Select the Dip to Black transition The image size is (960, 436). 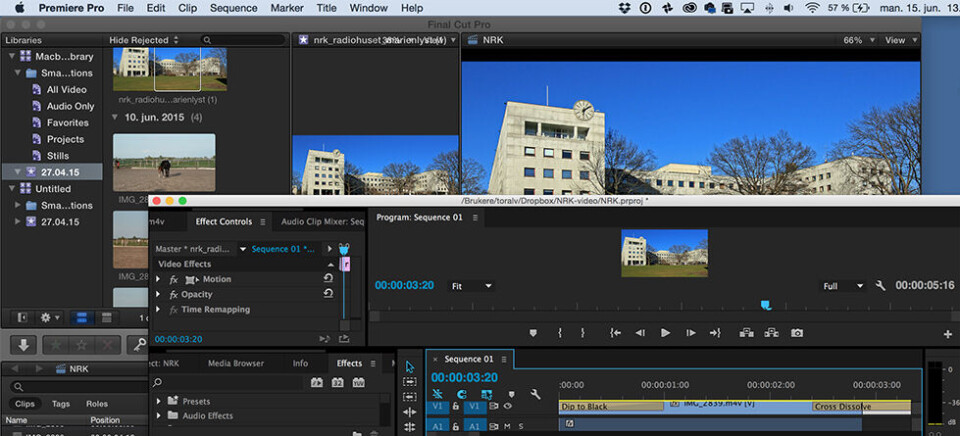(610, 407)
